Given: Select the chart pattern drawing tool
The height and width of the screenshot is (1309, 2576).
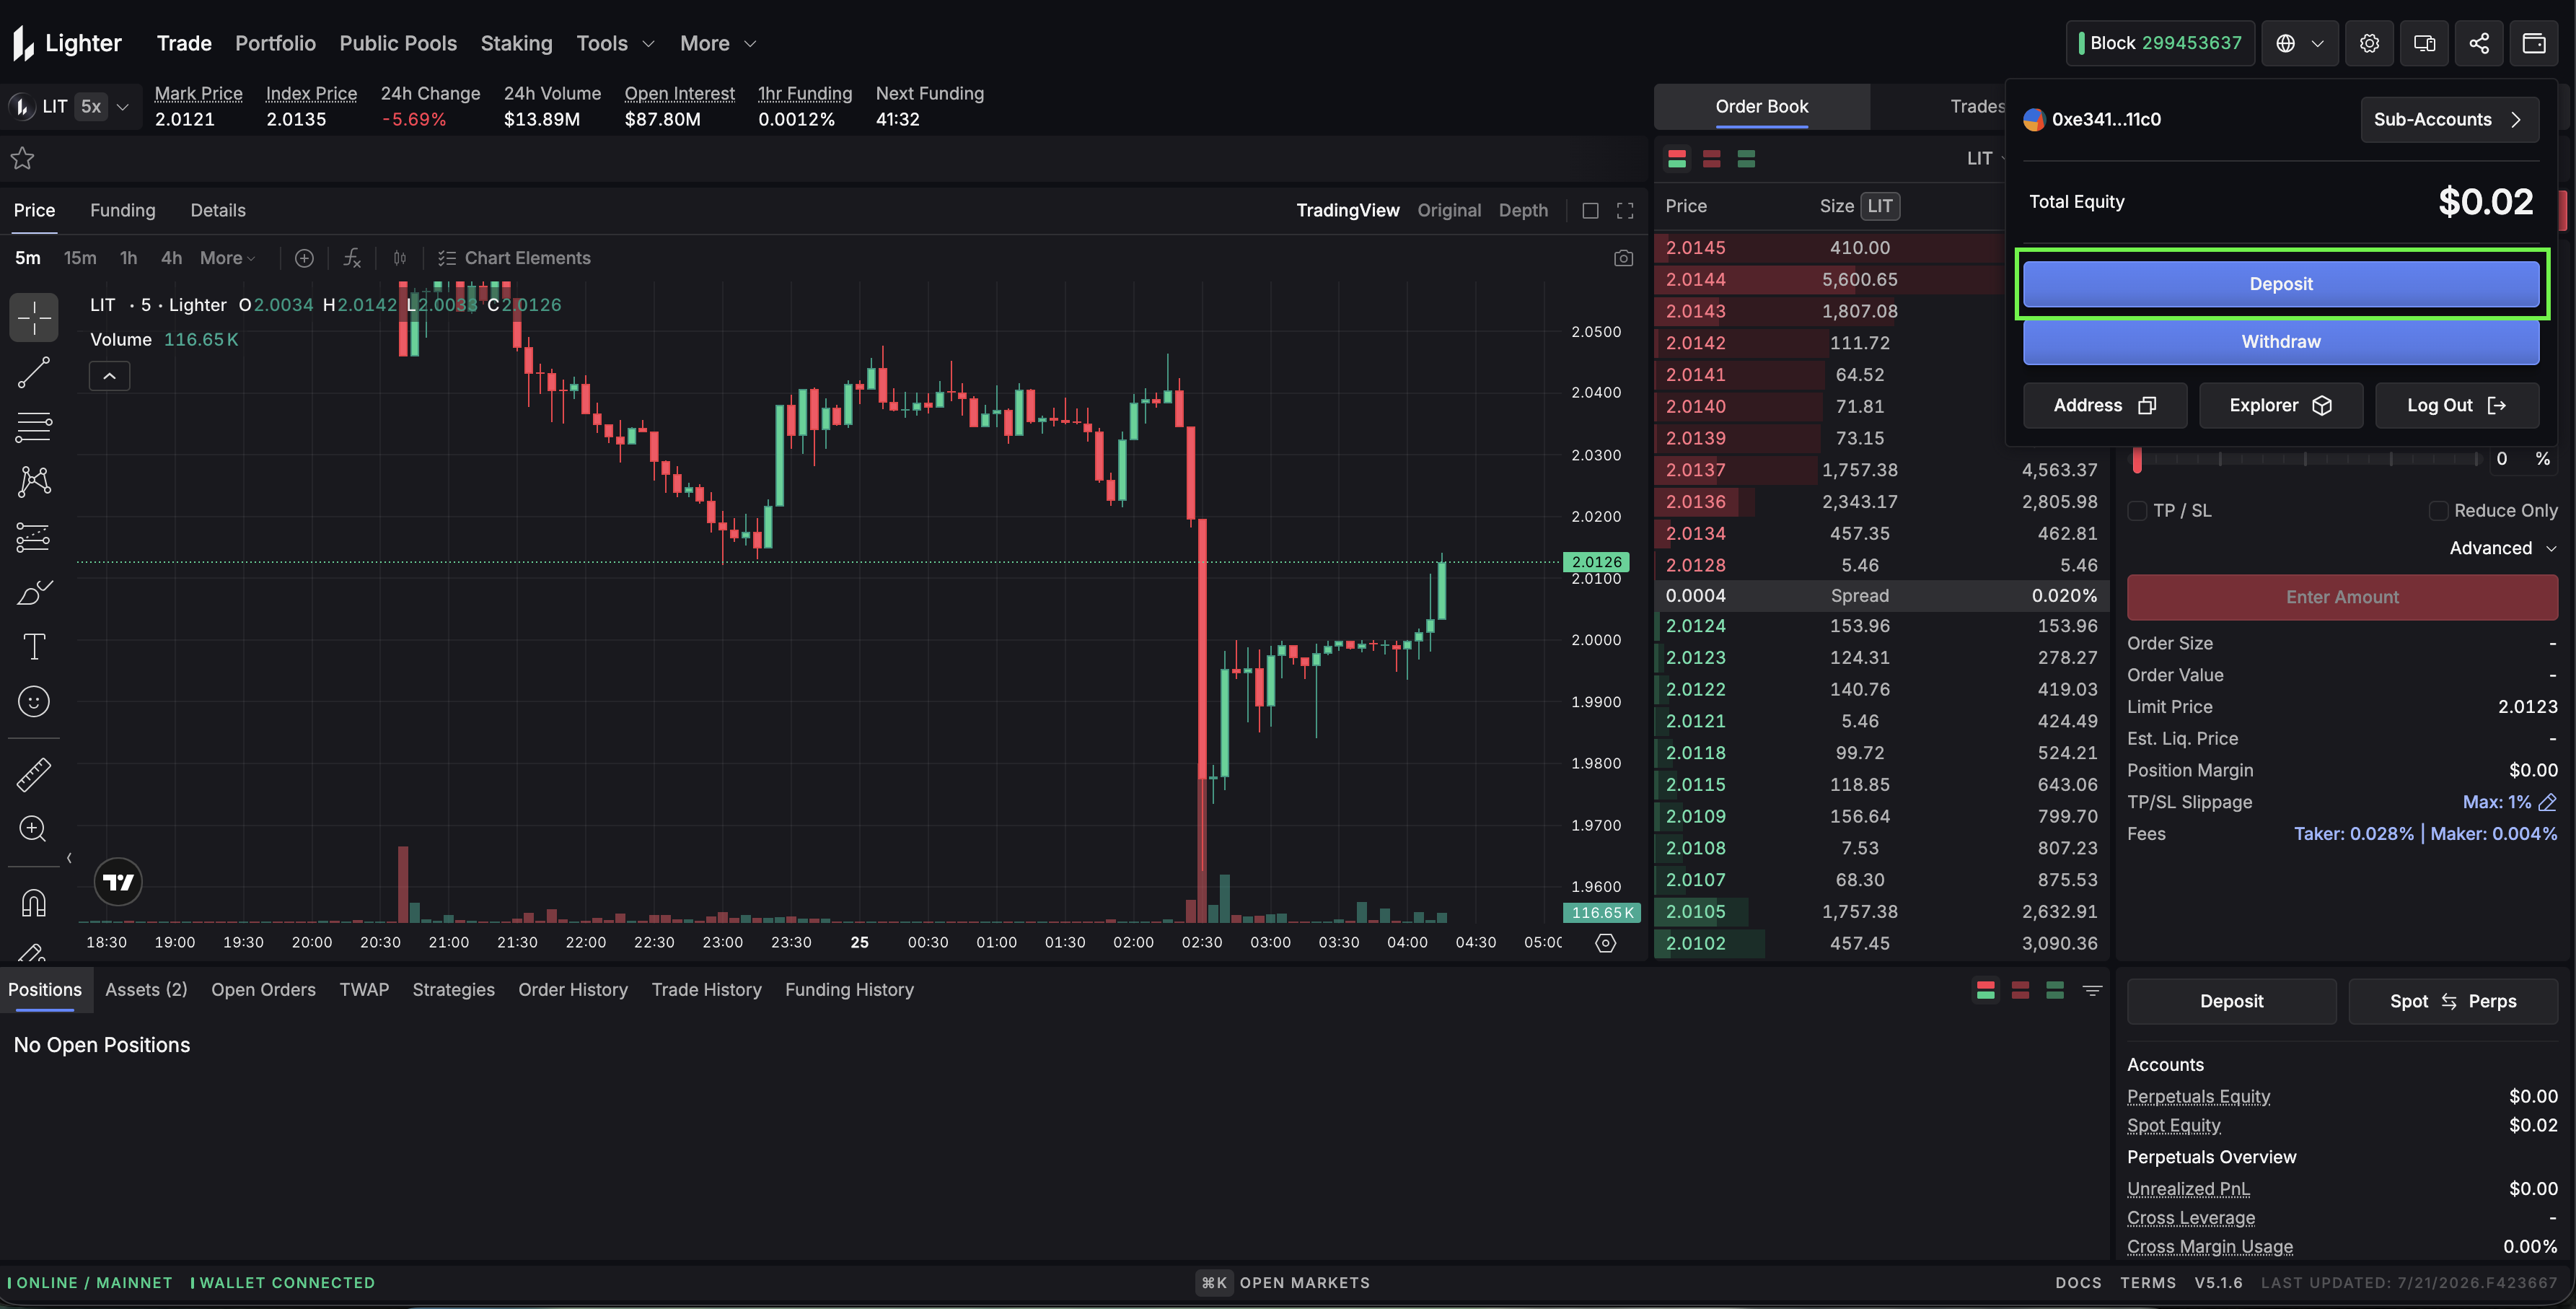Looking at the screenshot, I should (34, 482).
